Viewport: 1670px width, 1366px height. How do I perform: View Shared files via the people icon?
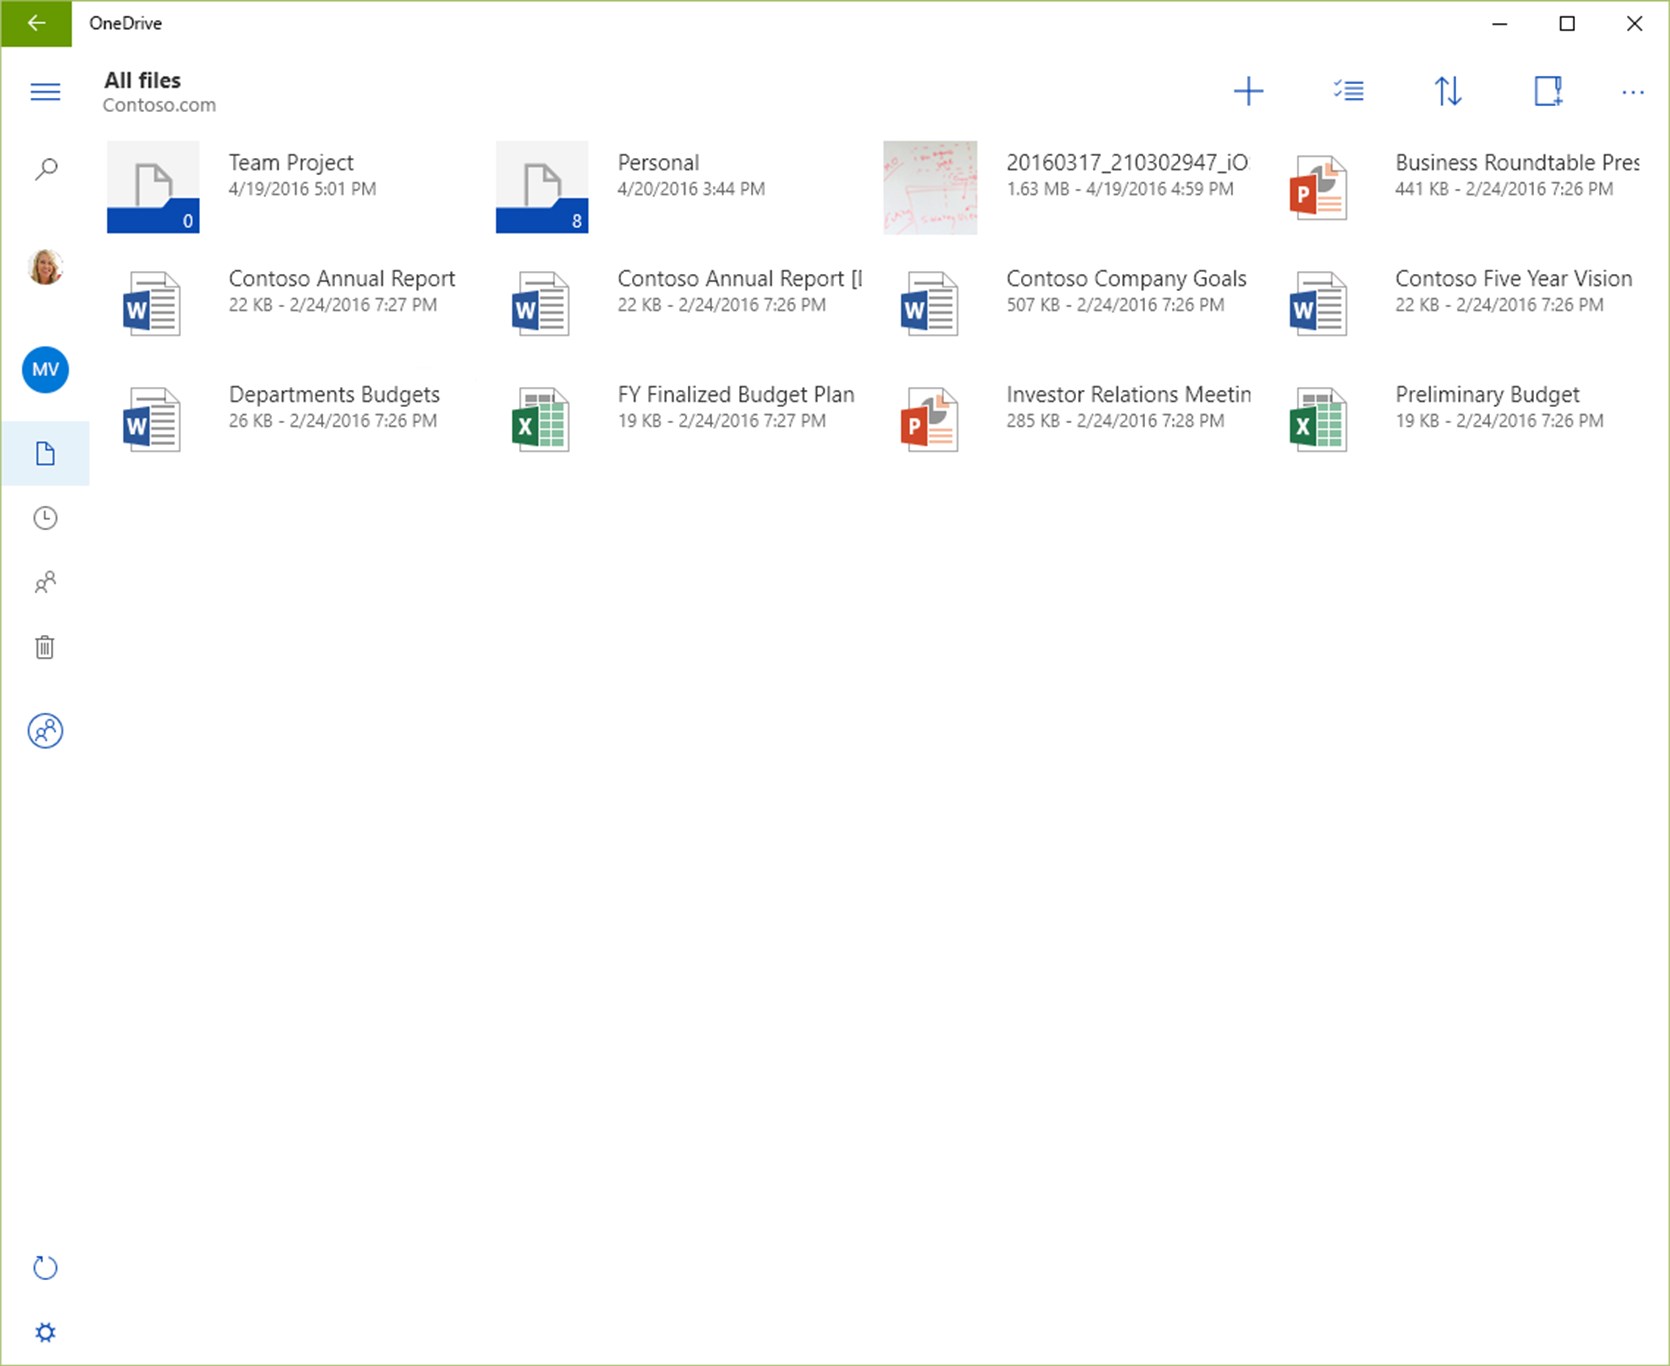(45, 583)
